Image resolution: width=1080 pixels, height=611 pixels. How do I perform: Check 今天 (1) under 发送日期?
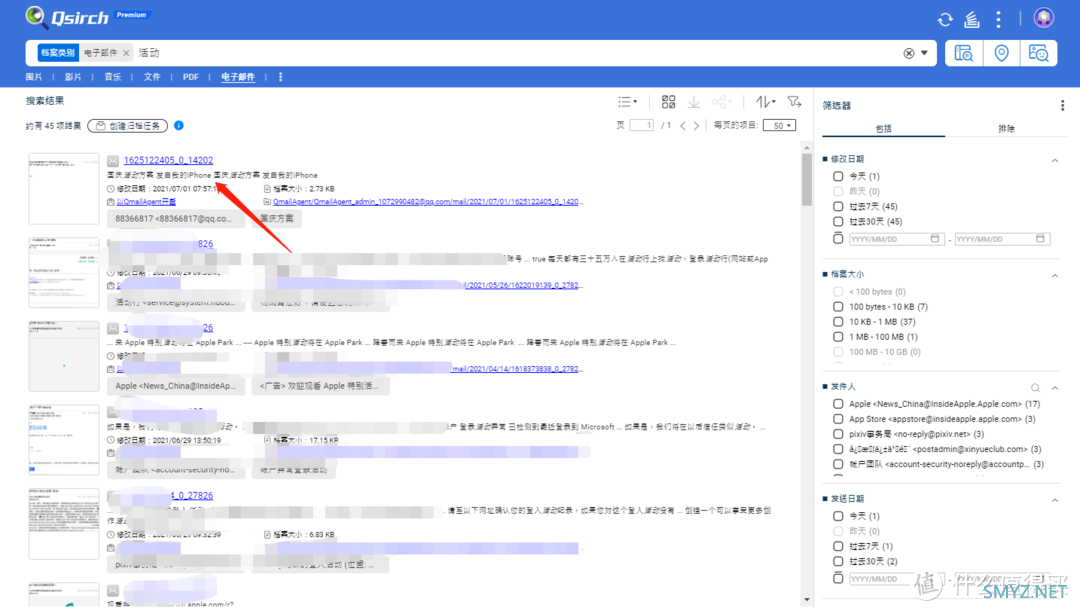pos(838,516)
